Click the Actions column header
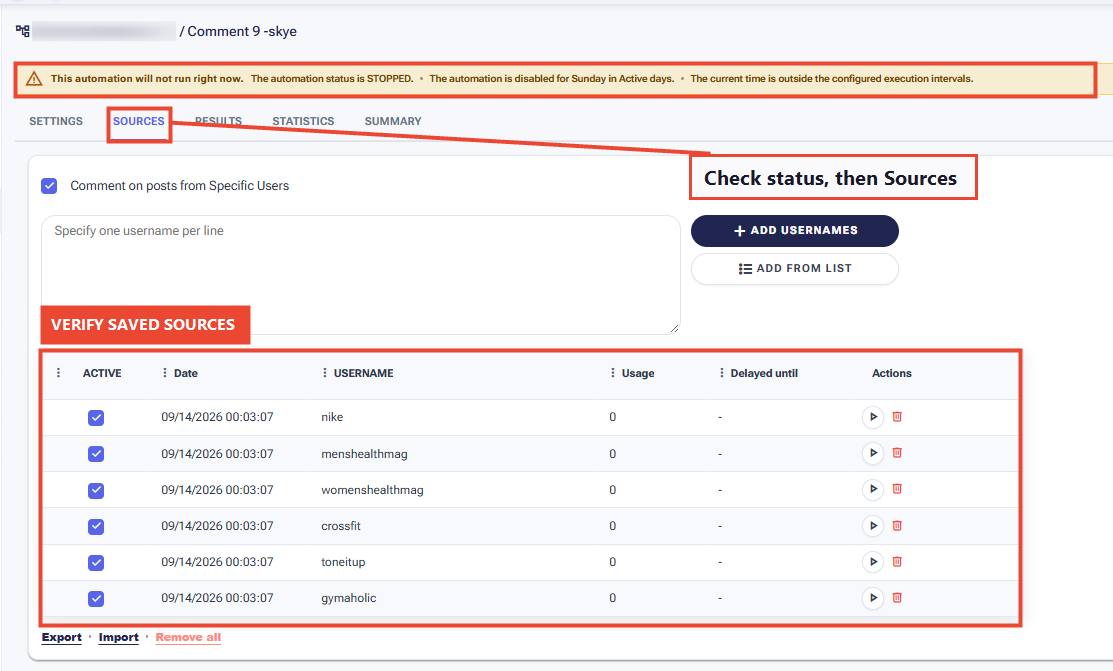 point(892,373)
